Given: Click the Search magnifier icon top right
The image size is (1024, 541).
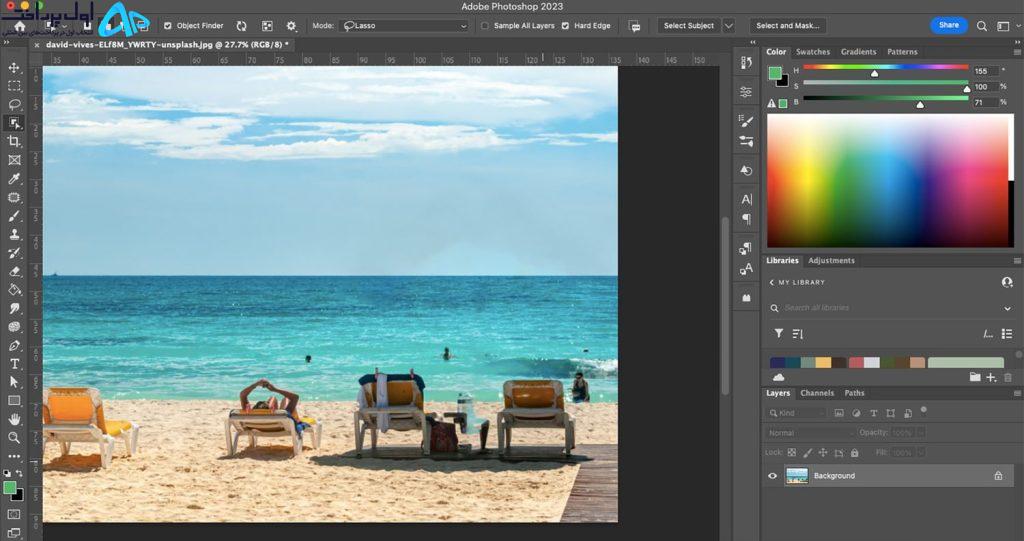Looking at the screenshot, I should click(x=982, y=26).
